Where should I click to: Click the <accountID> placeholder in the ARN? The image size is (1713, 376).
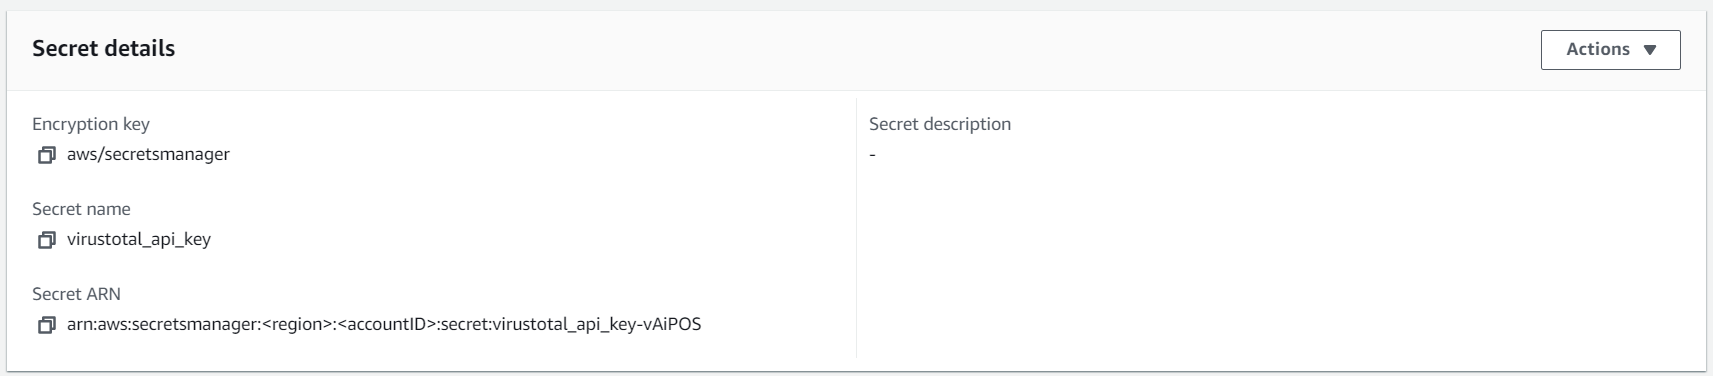[x=385, y=324]
